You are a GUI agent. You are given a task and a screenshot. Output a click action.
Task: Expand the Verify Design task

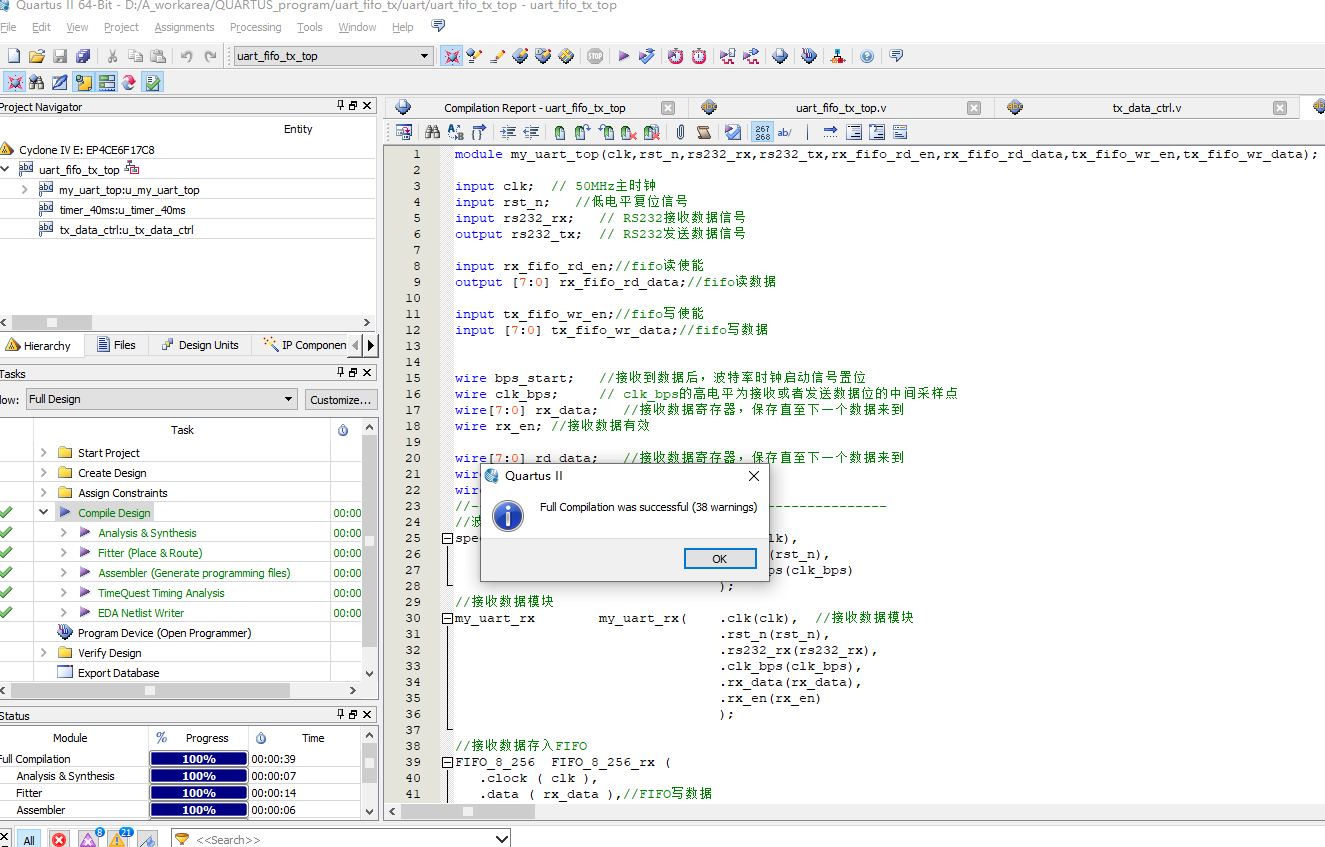(x=44, y=653)
